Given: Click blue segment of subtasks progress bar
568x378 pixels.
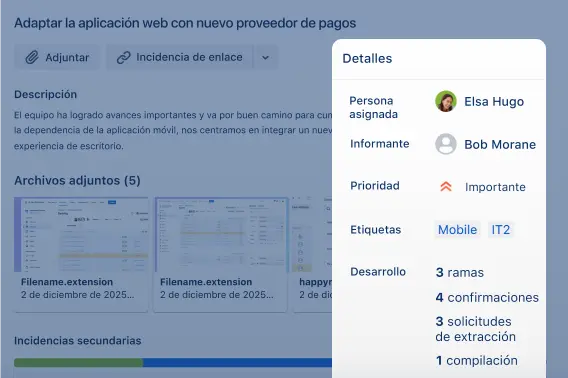Looking at the screenshot, I should point(237,362).
